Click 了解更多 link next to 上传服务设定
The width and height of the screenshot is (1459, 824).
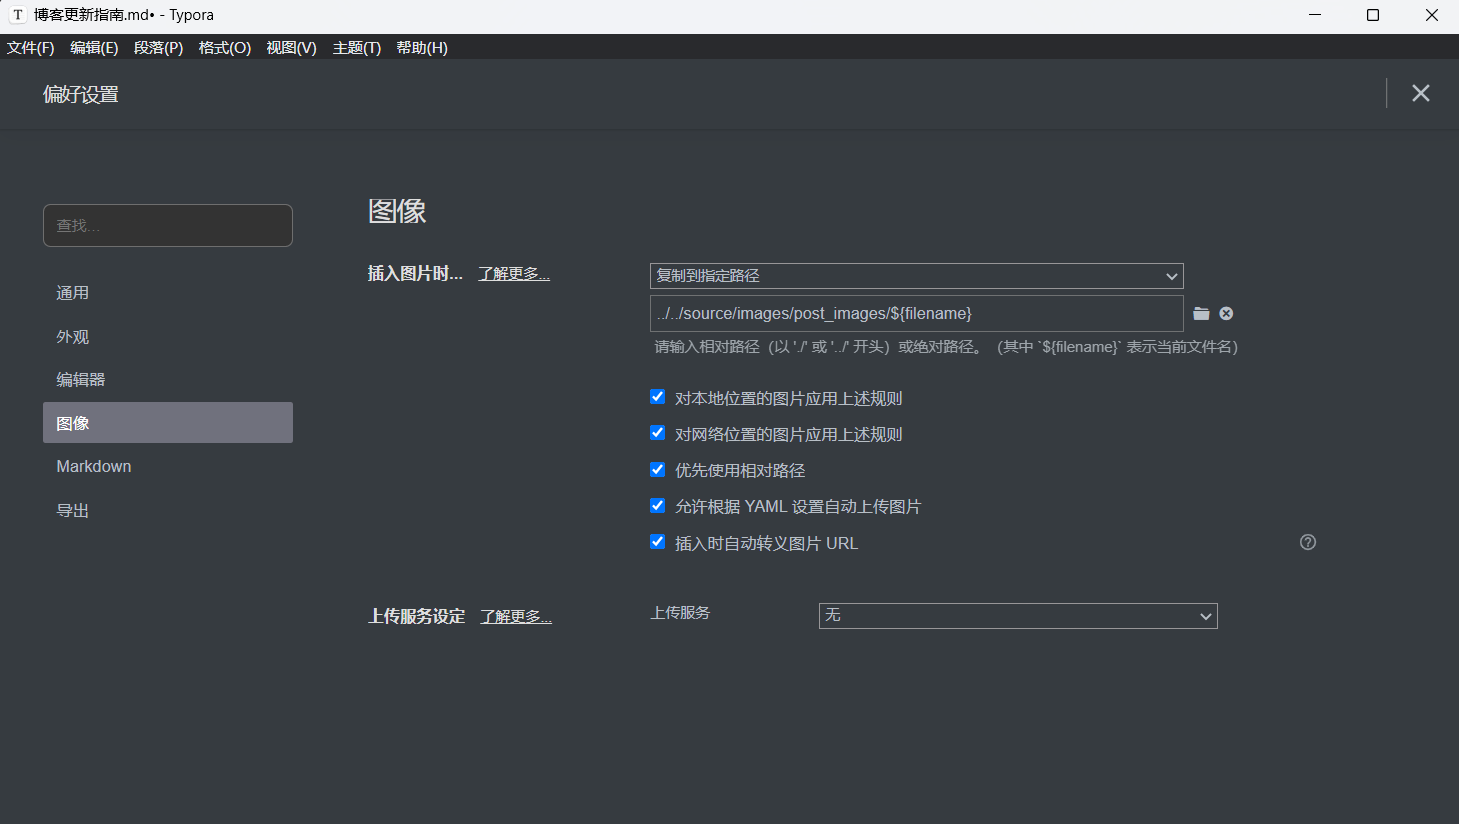tap(516, 617)
